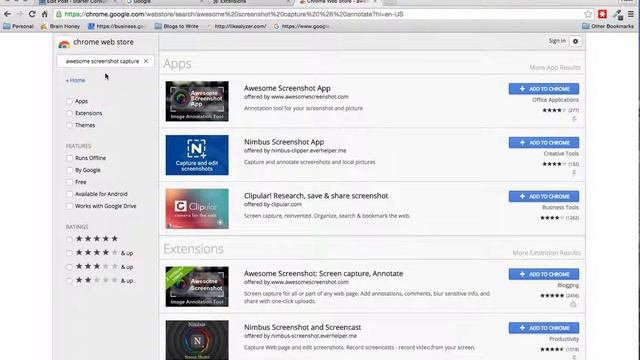Select the two stars & up rating filter
The width and height of the screenshot is (640, 360).
[x=69, y=281]
